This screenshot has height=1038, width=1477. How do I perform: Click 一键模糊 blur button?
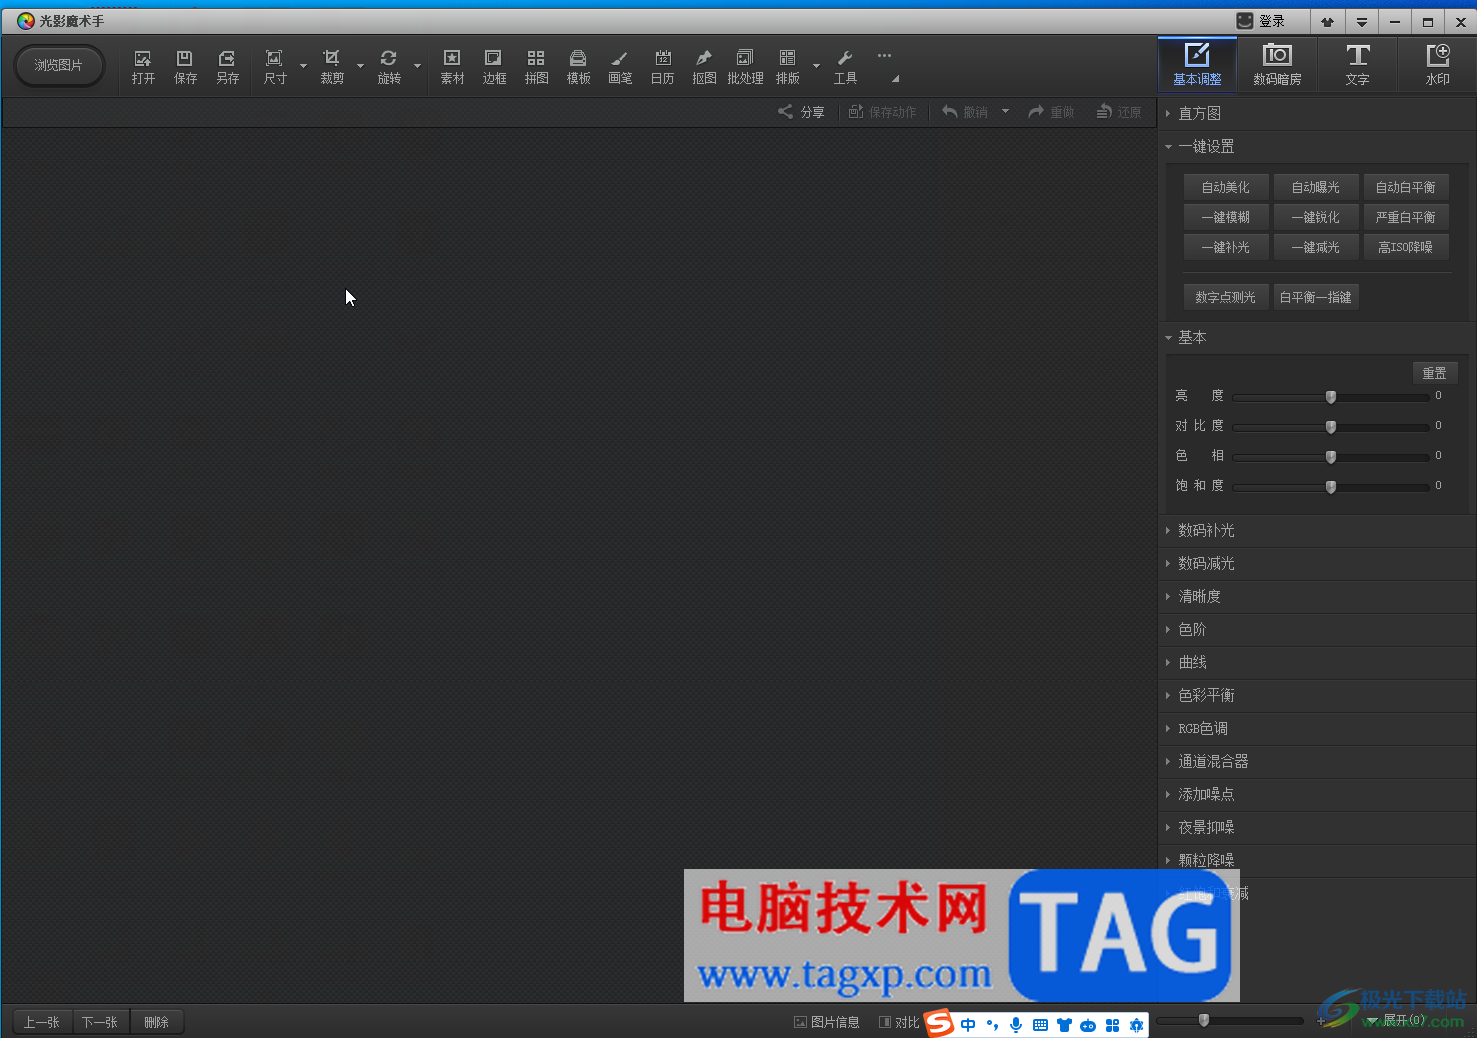1226,217
